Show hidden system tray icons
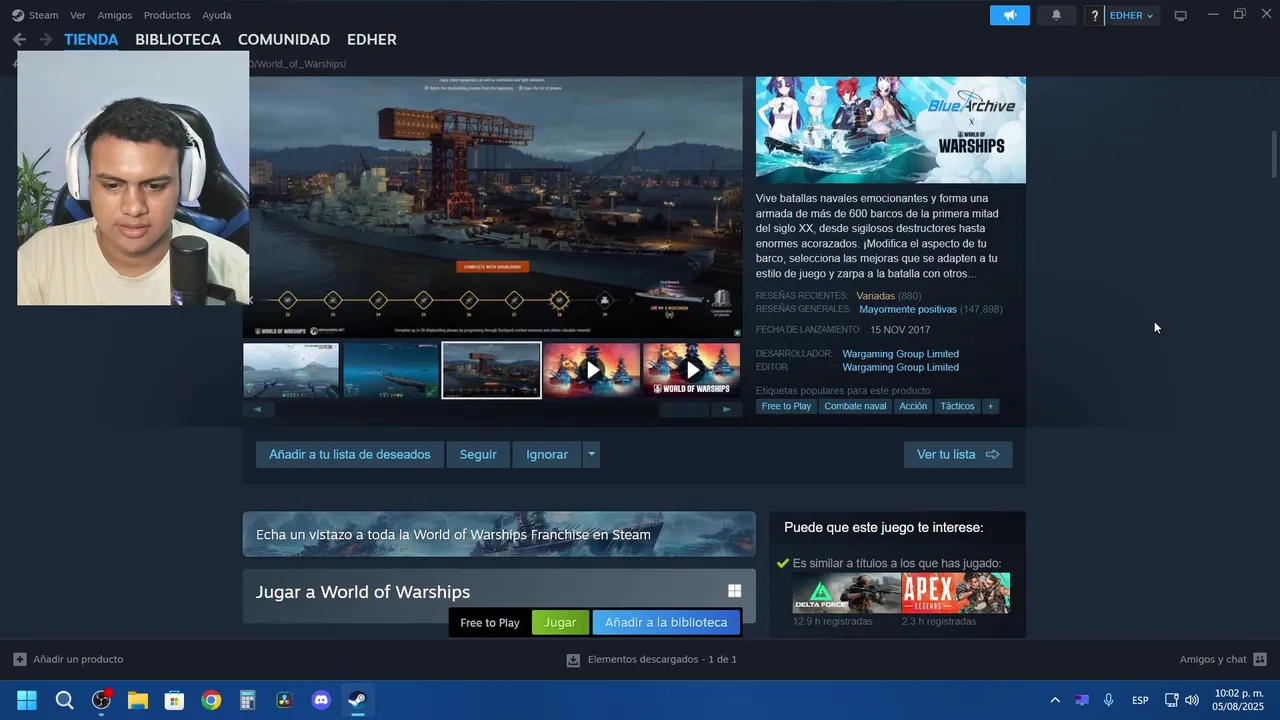1280x720 pixels. coord(1055,700)
